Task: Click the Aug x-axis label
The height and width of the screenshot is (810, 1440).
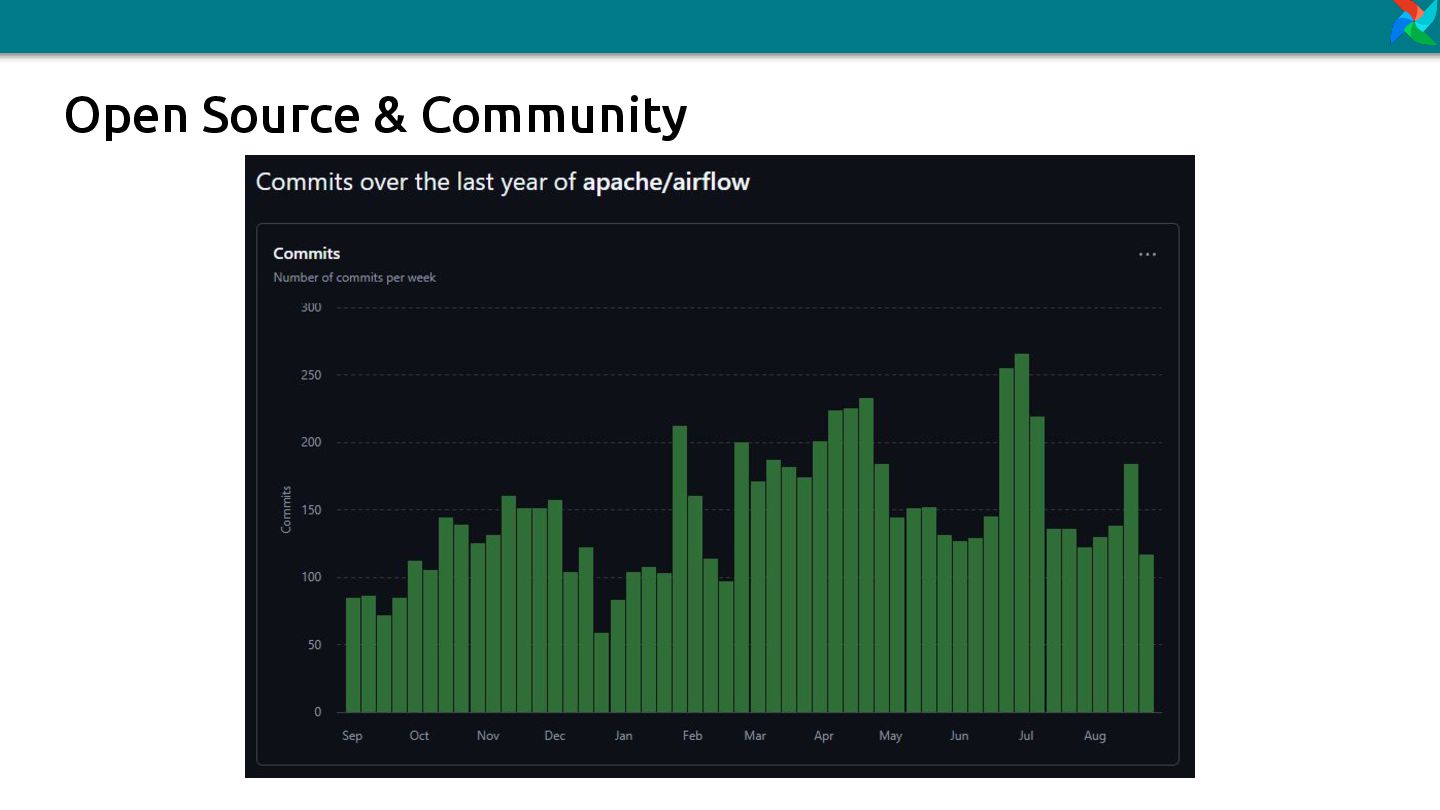Action: pyautogui.click(x=1095, y=736)
